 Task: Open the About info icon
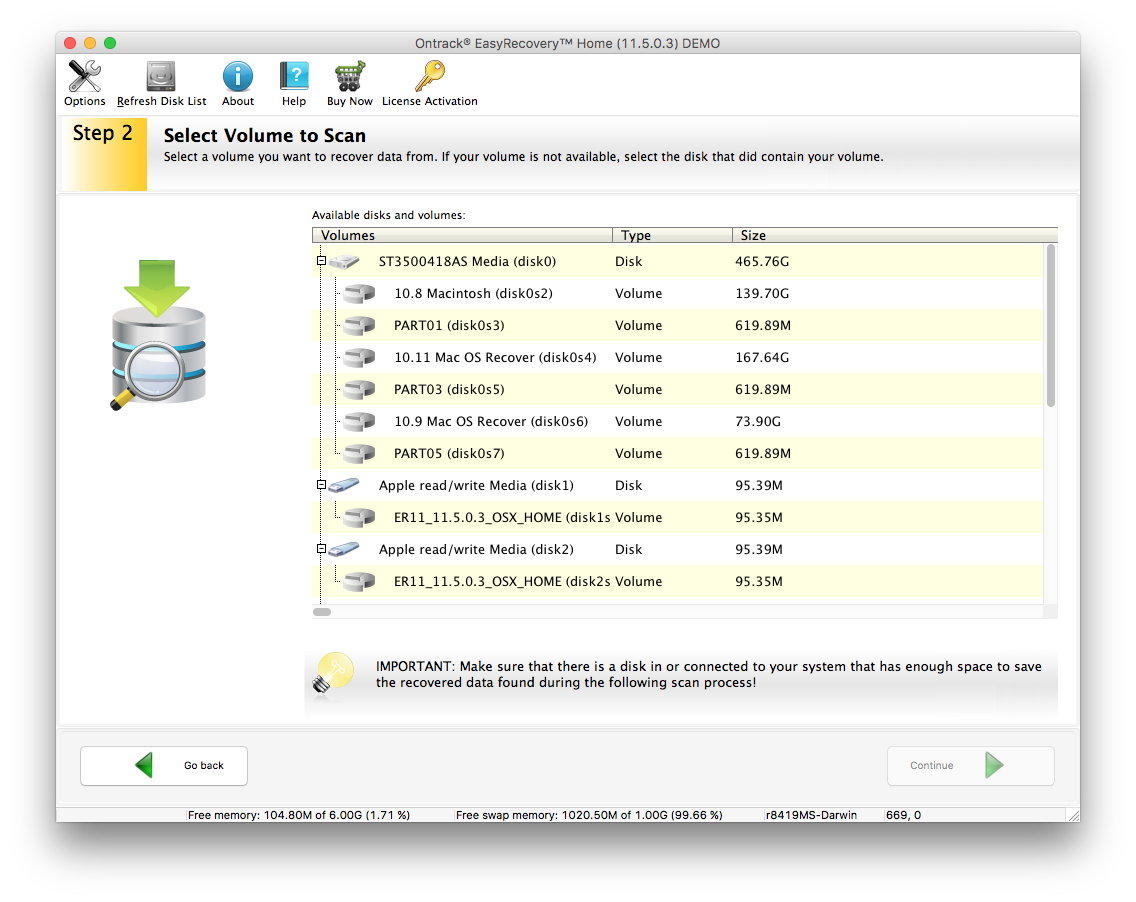(238, 76)
